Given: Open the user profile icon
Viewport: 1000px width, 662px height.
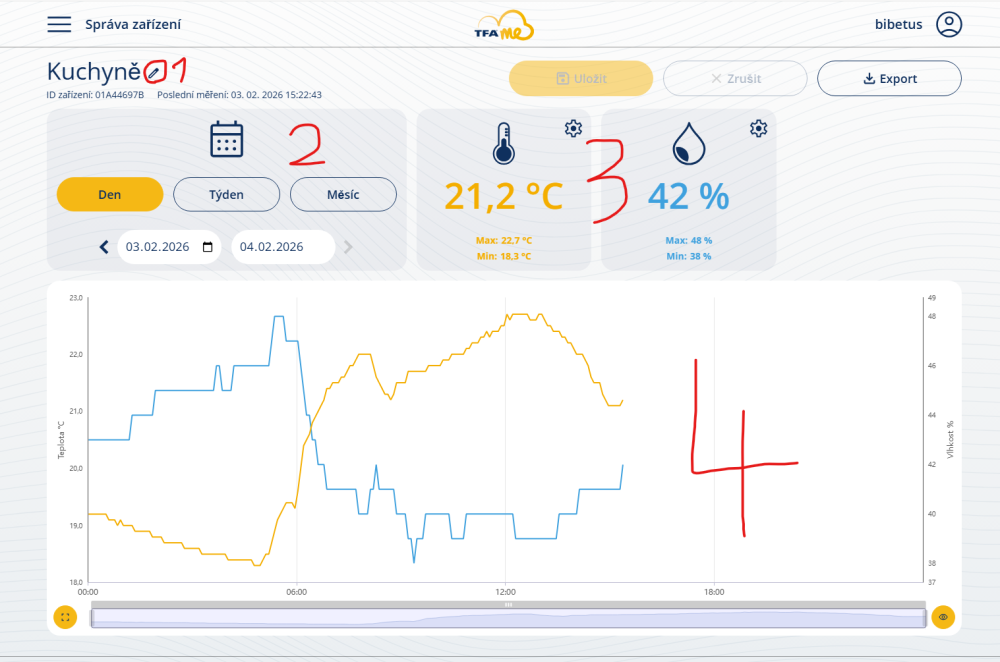Looking at the screenshot, I should [948, 25].
